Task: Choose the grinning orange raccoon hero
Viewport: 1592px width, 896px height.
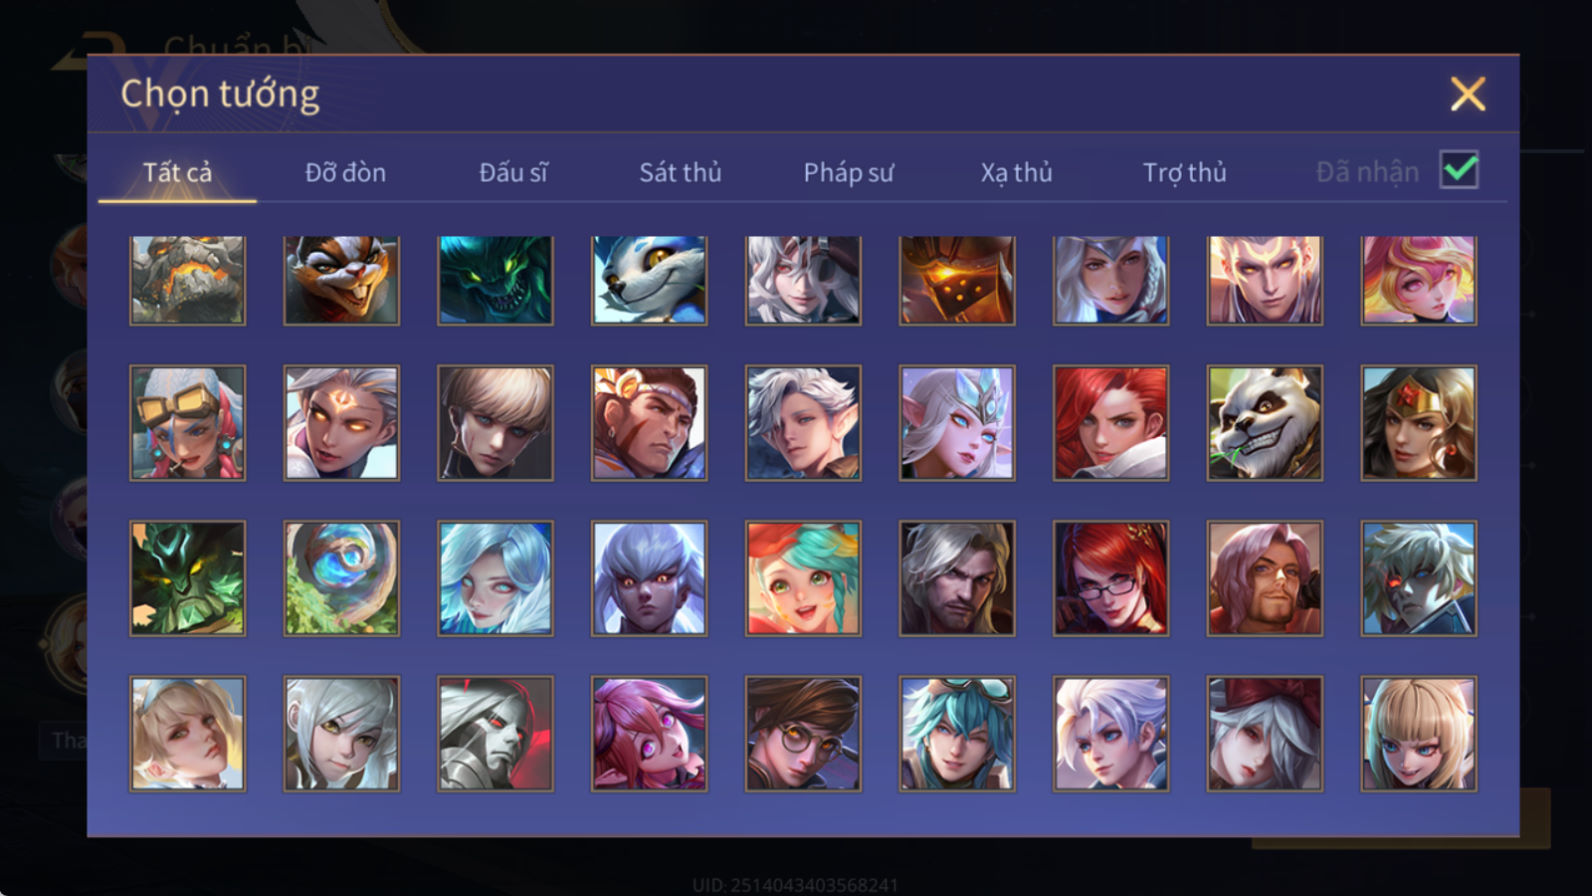Action: coord(341,280)
